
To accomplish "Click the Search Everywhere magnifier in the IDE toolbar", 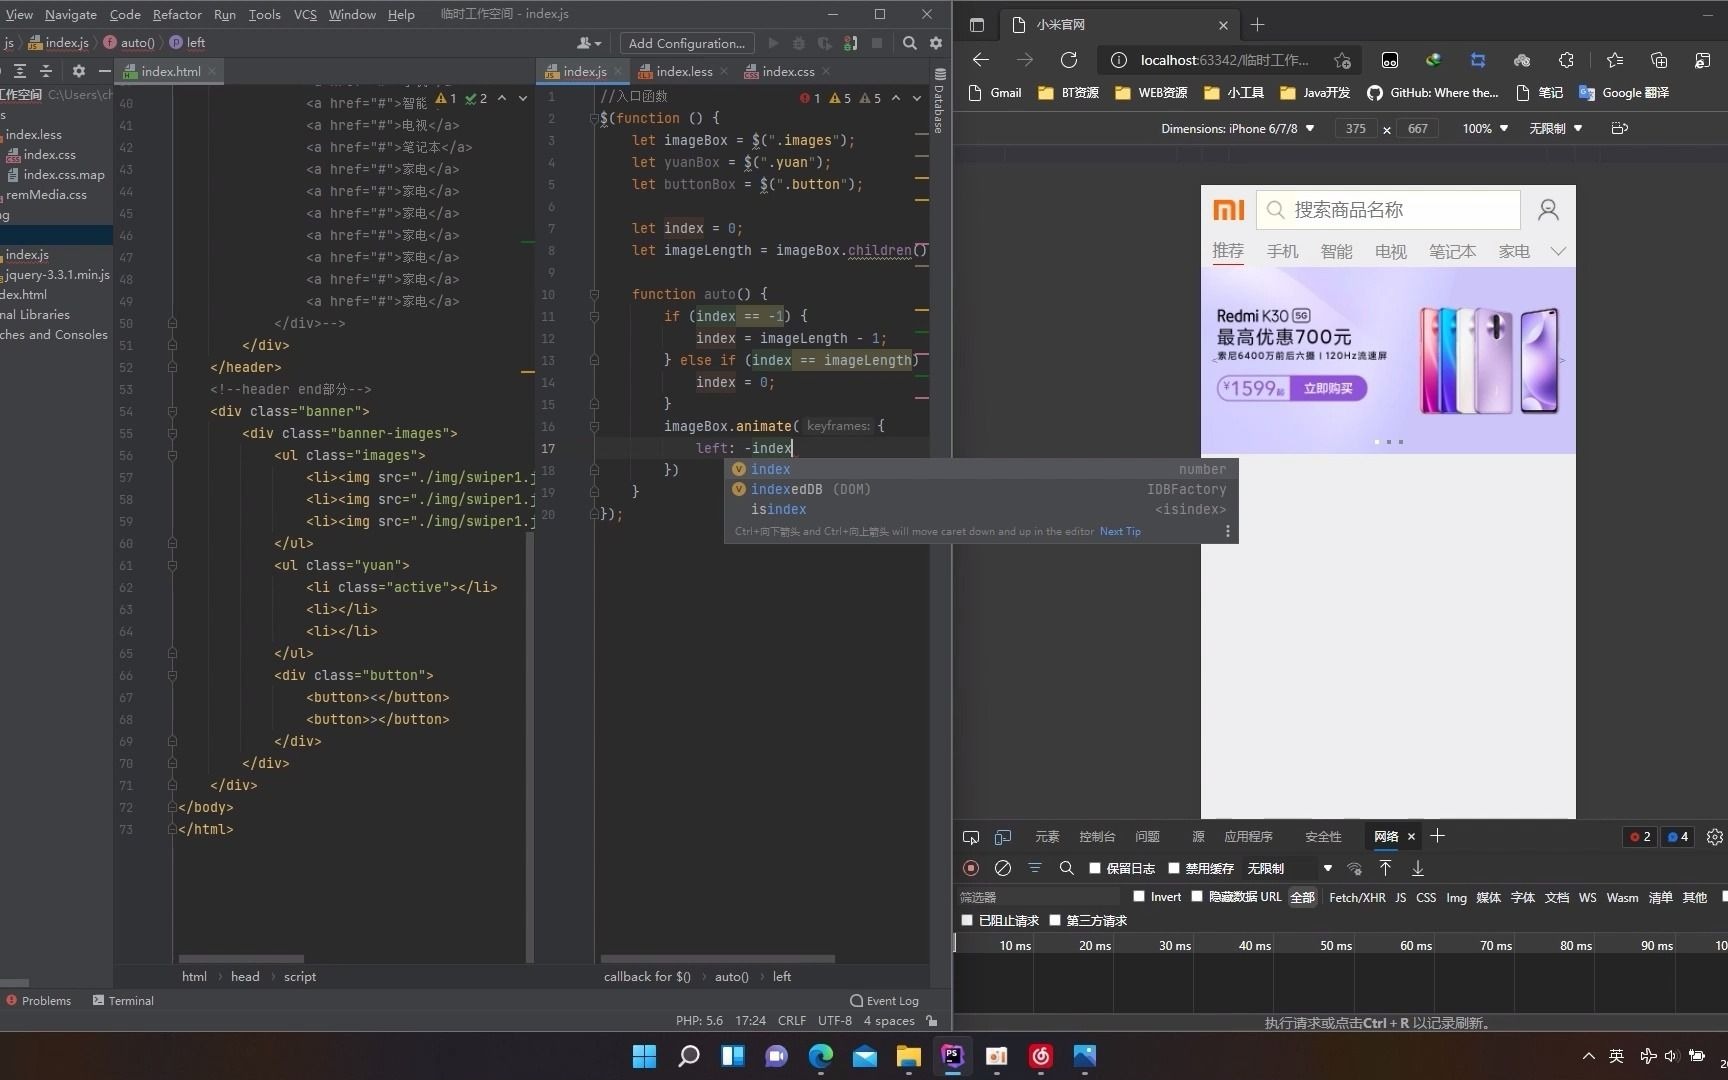I will [909, 43].
